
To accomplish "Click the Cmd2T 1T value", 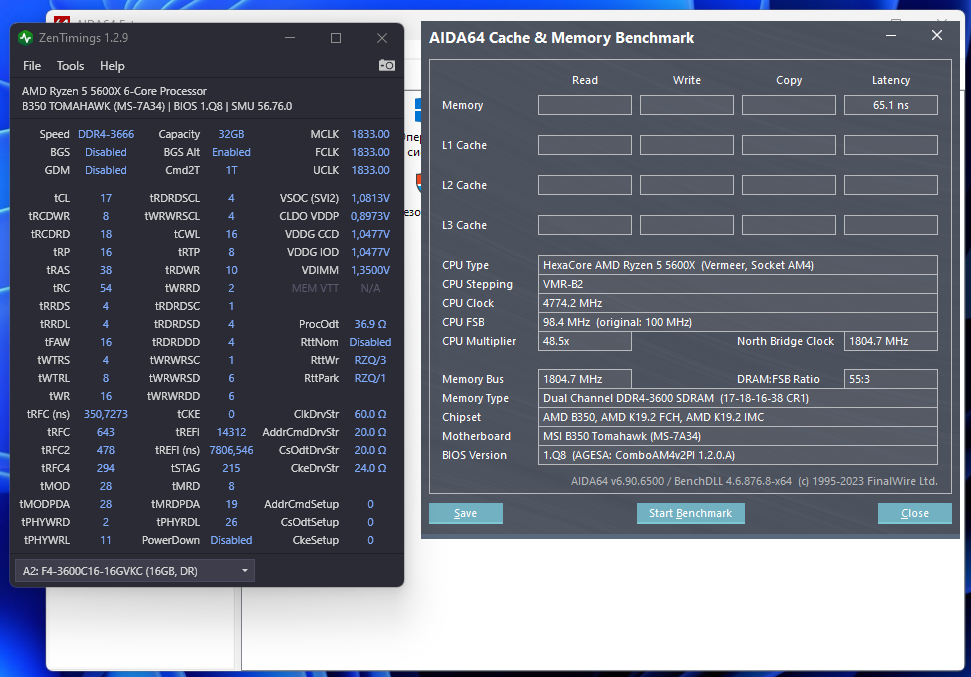I will [x=231, y=170].
